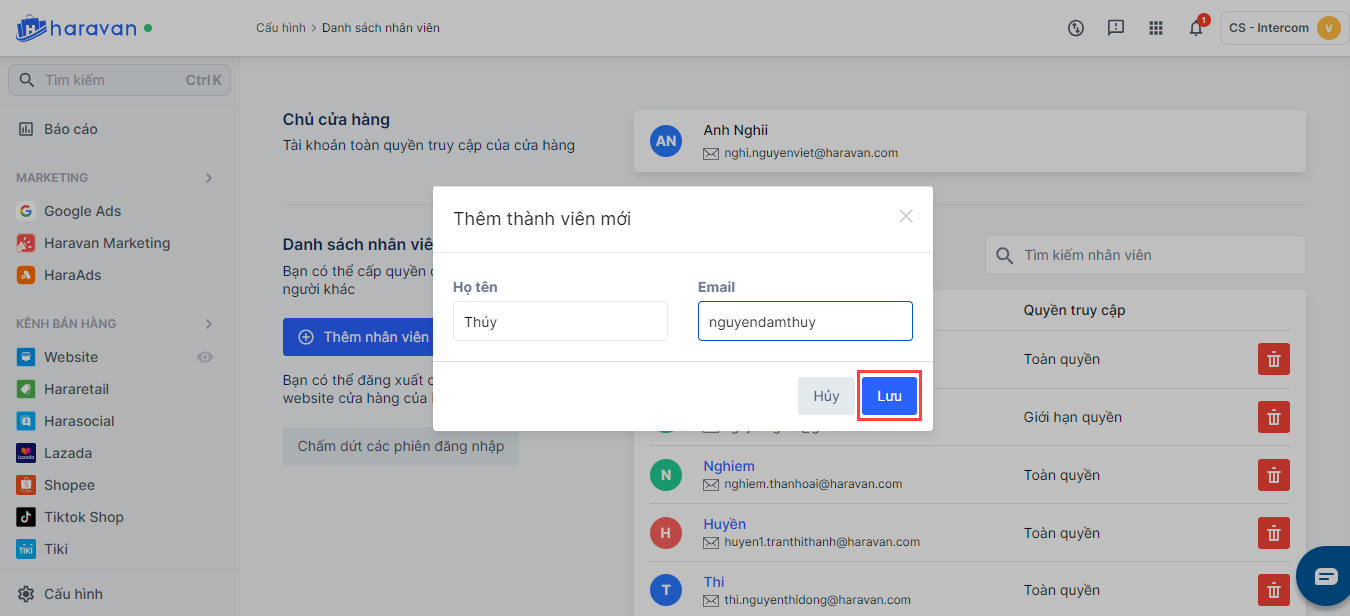Click the H avatar for Huyền
This screenshot has height=616, width=1350.
click(x=666, y=533)
